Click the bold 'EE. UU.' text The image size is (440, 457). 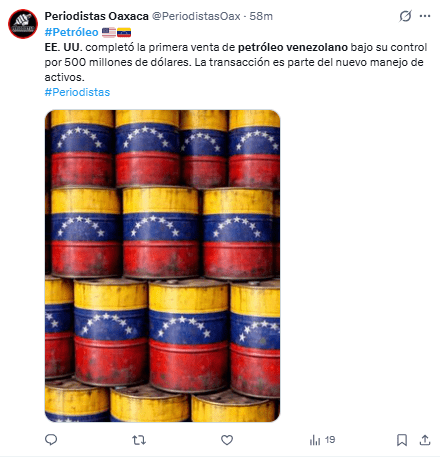click(63, 47)
